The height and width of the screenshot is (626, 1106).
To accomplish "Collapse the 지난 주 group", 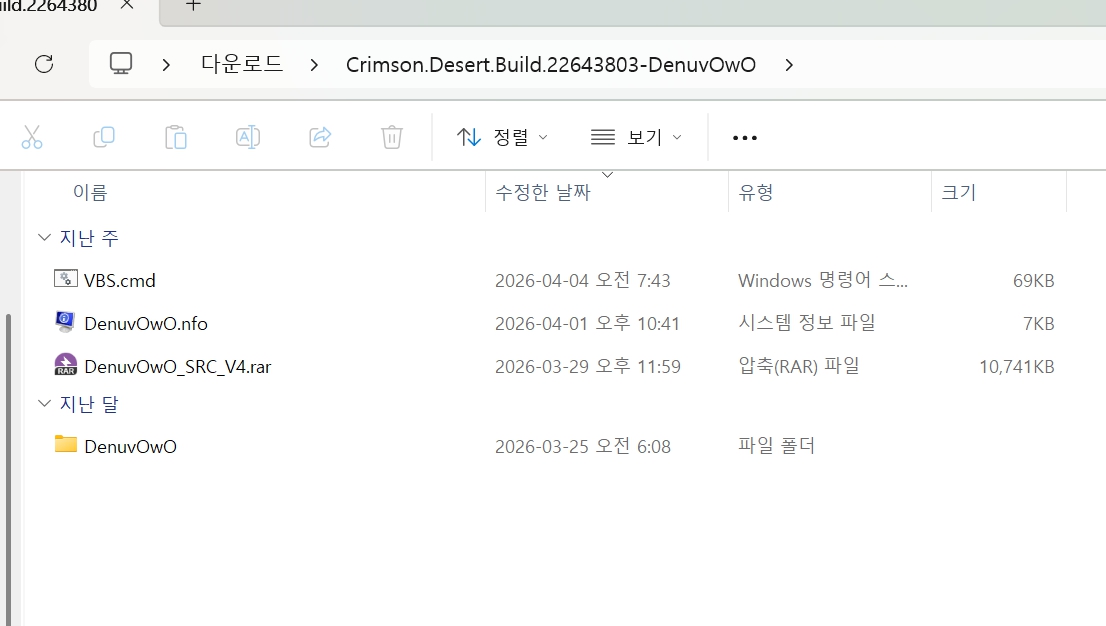I will pyautogui.click(x=44, y=238).
